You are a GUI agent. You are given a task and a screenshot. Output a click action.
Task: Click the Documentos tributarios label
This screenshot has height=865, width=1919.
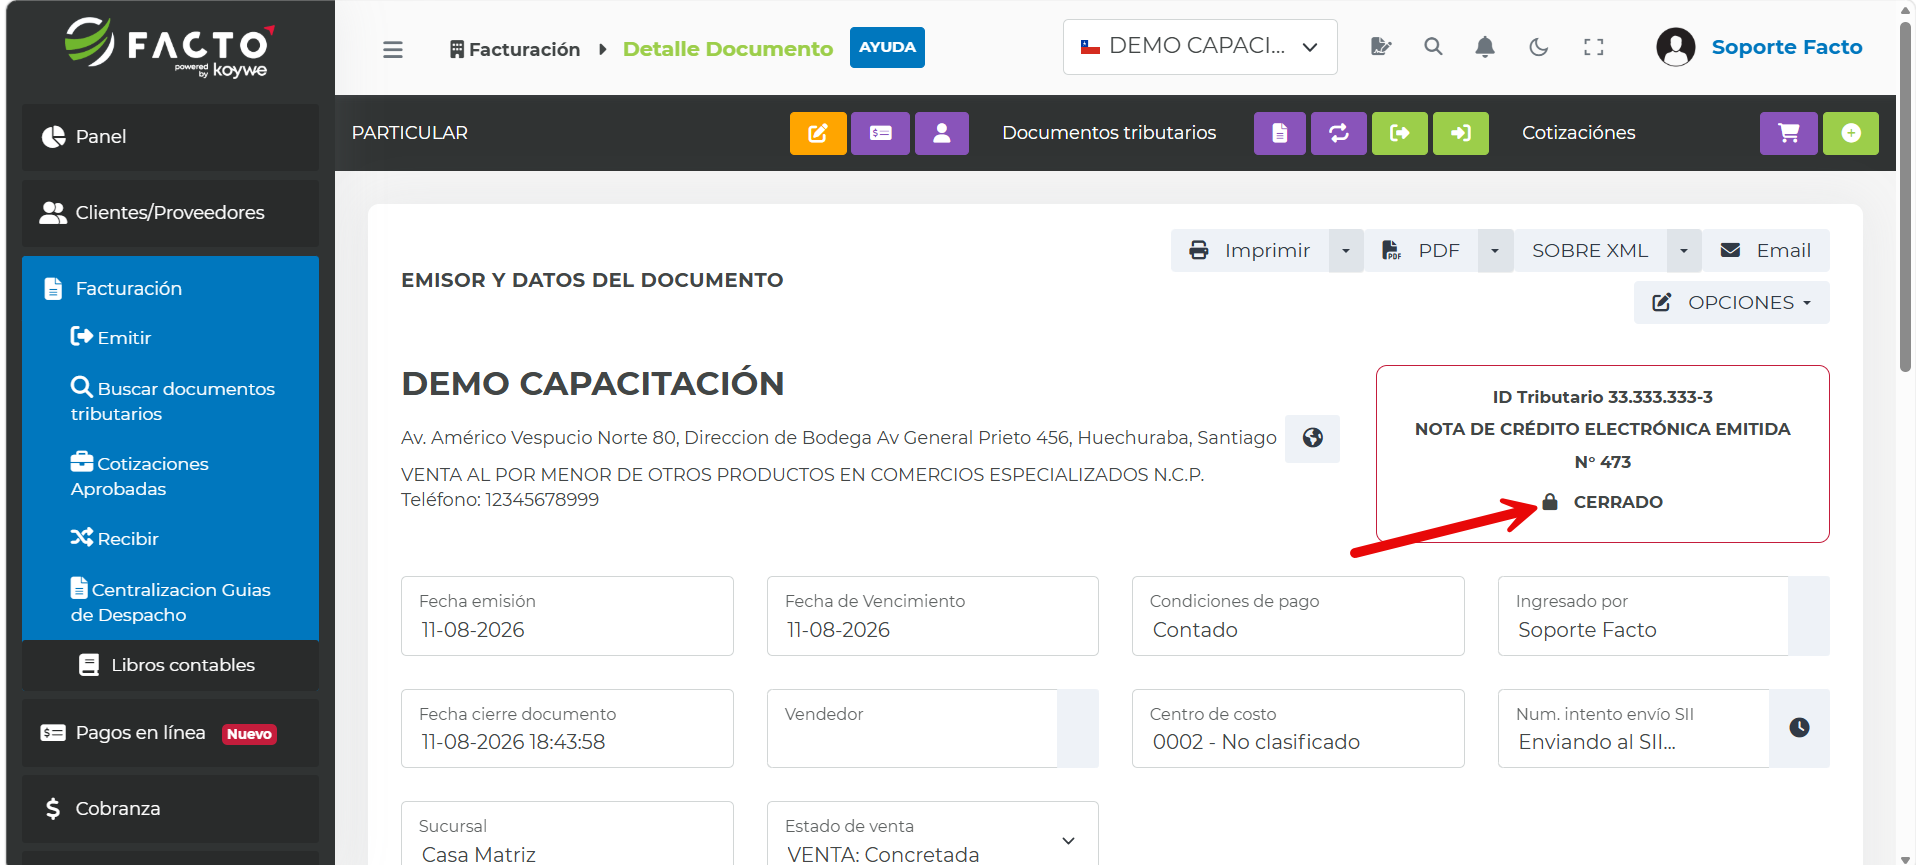[1109, 133]
